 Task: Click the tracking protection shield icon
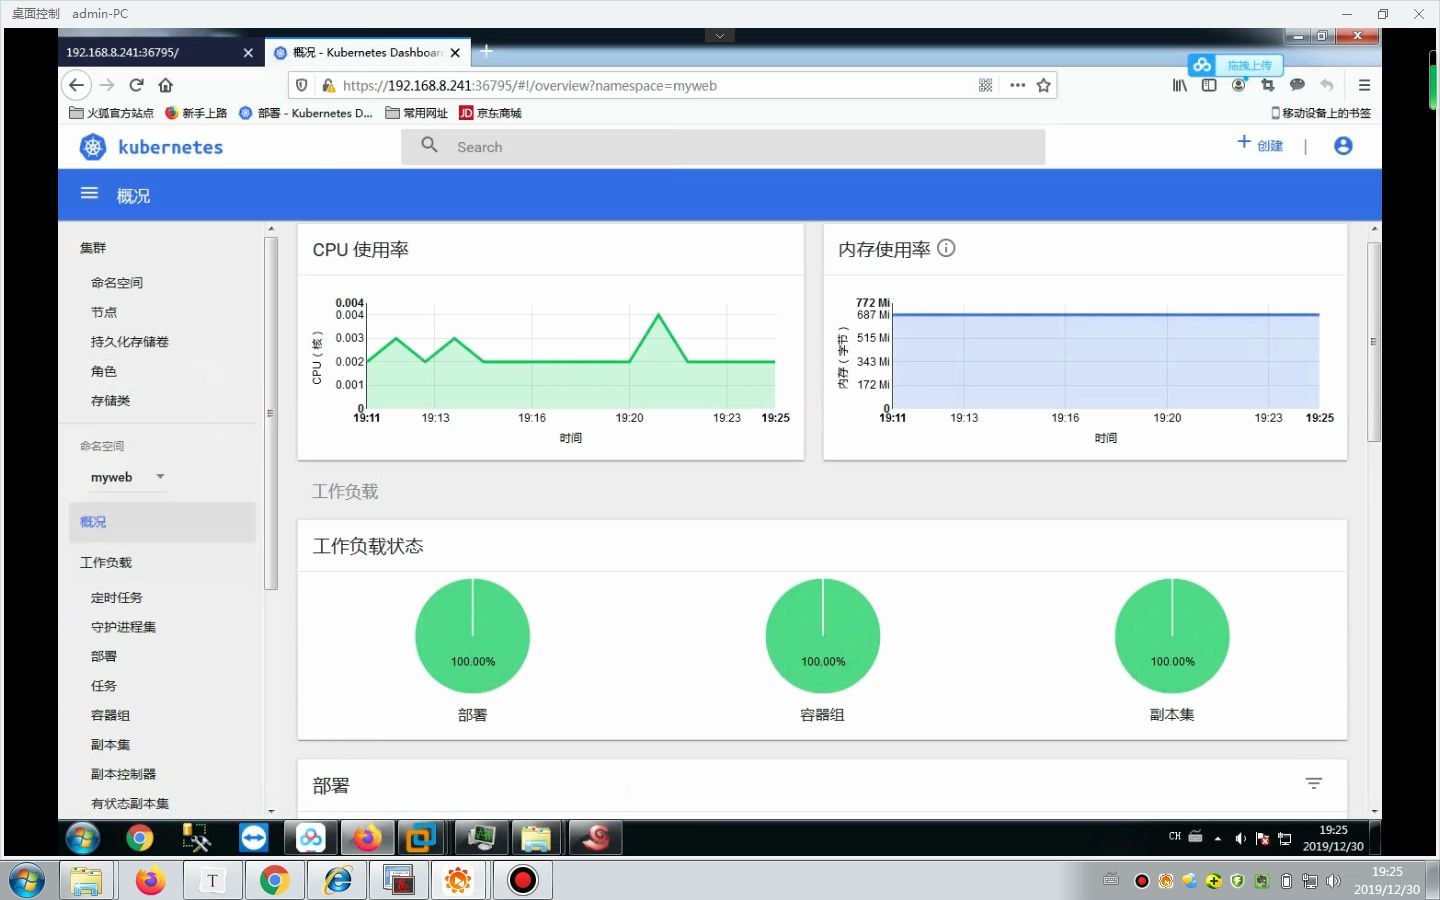(302, 86)
